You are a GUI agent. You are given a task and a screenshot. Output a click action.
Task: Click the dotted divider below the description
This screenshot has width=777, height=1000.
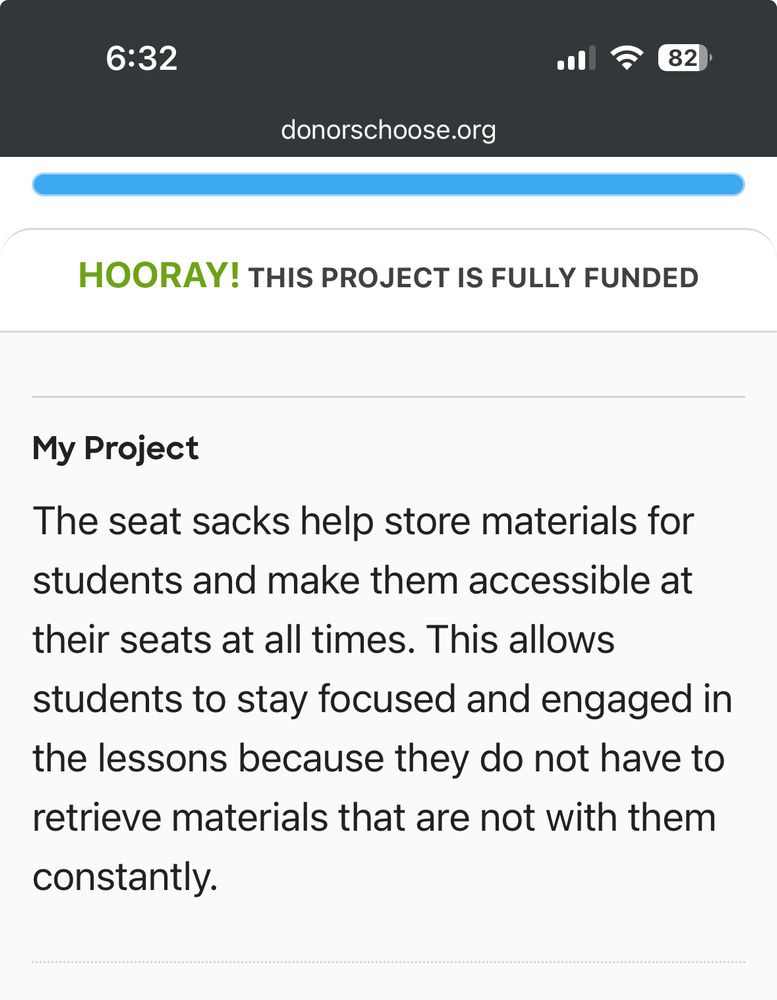click(388, 962)
